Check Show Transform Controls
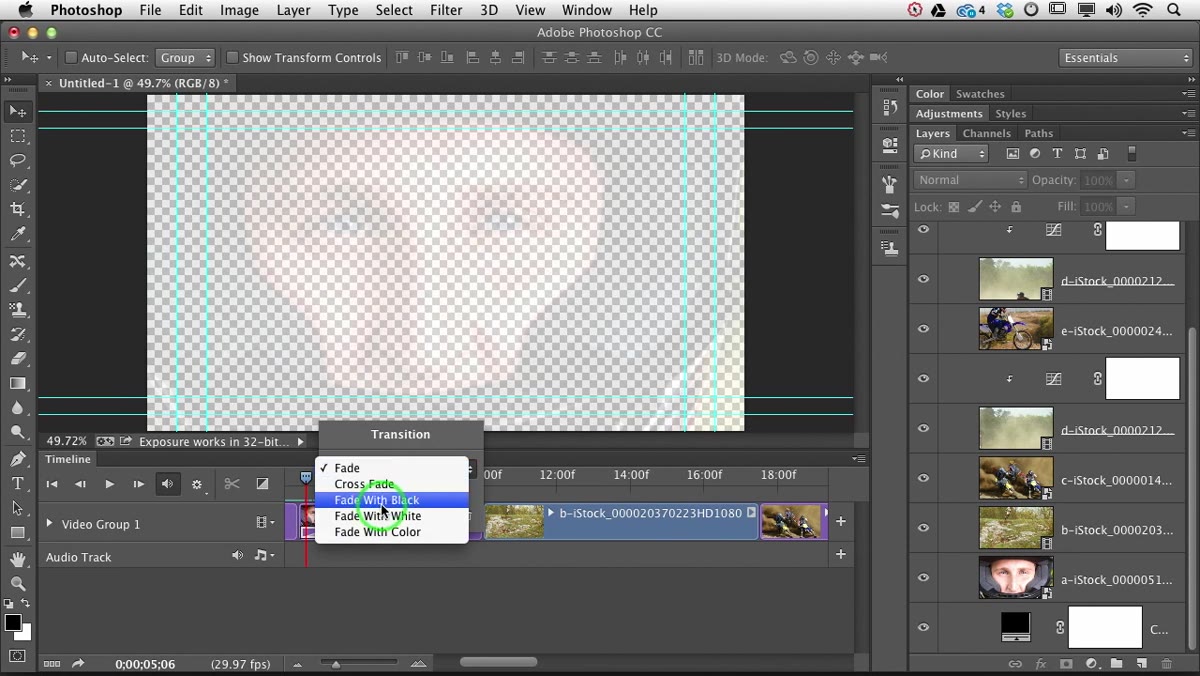The height and width of the screenshot is (676, 1200). click(232, 58)
